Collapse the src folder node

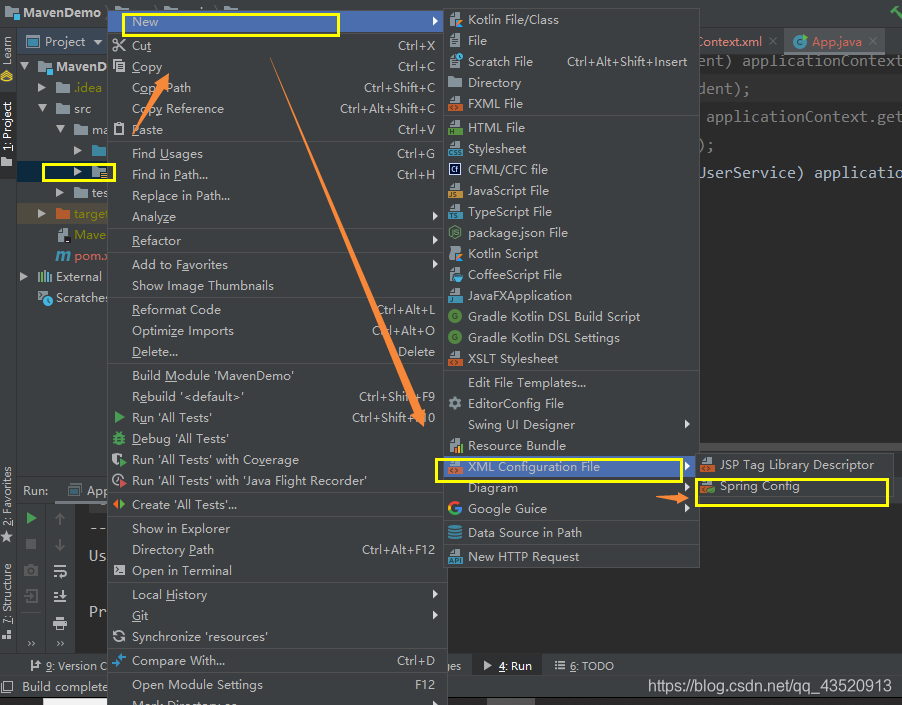[x=42, y=108]
